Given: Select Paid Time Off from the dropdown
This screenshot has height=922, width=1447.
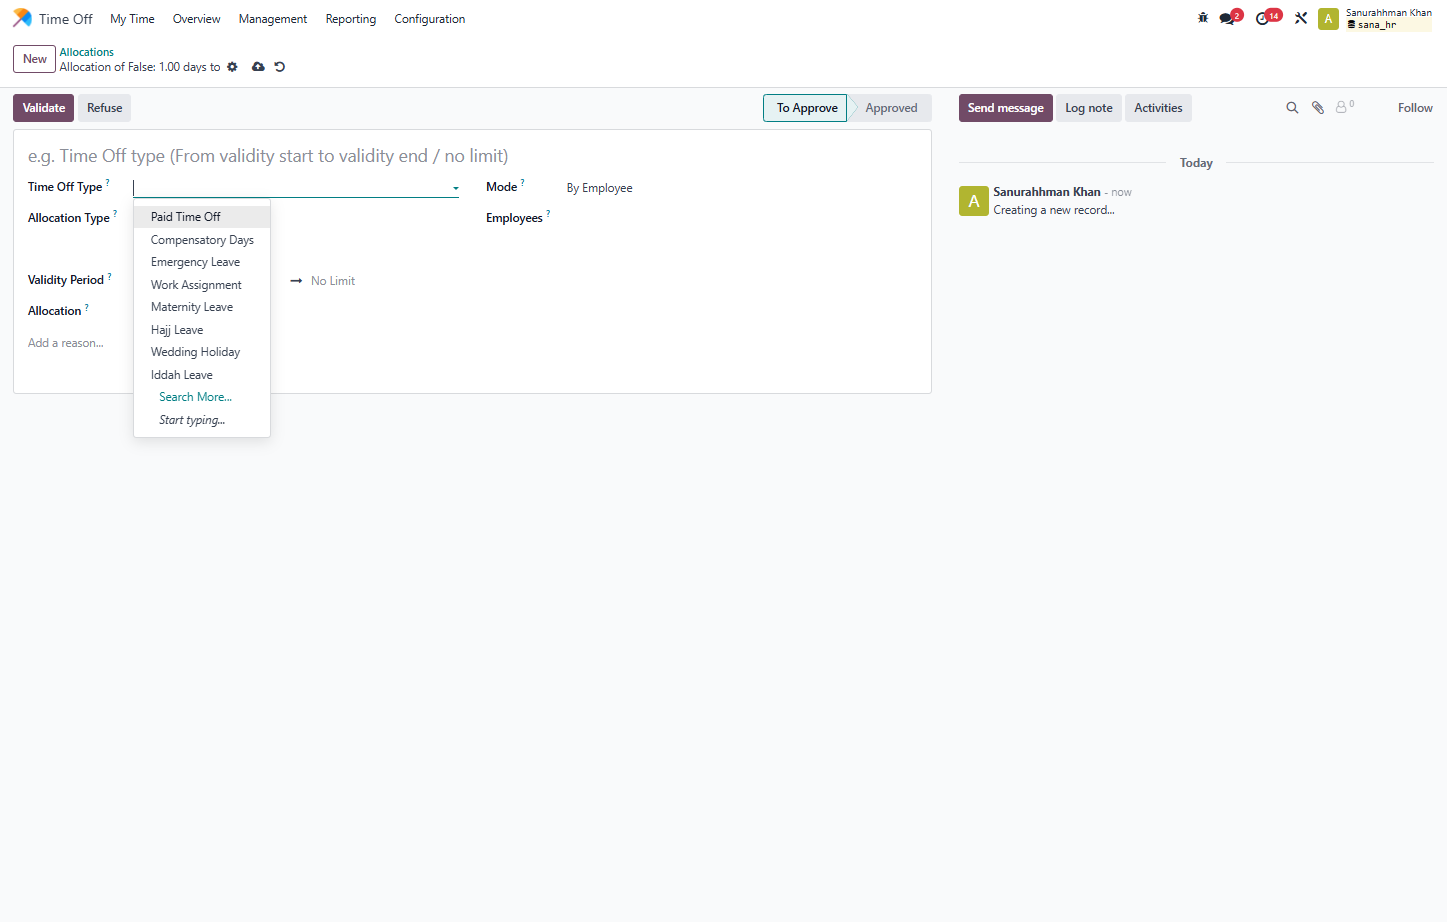Looking at the screenshot, I should pyautogui.click(x=202, y=217).
